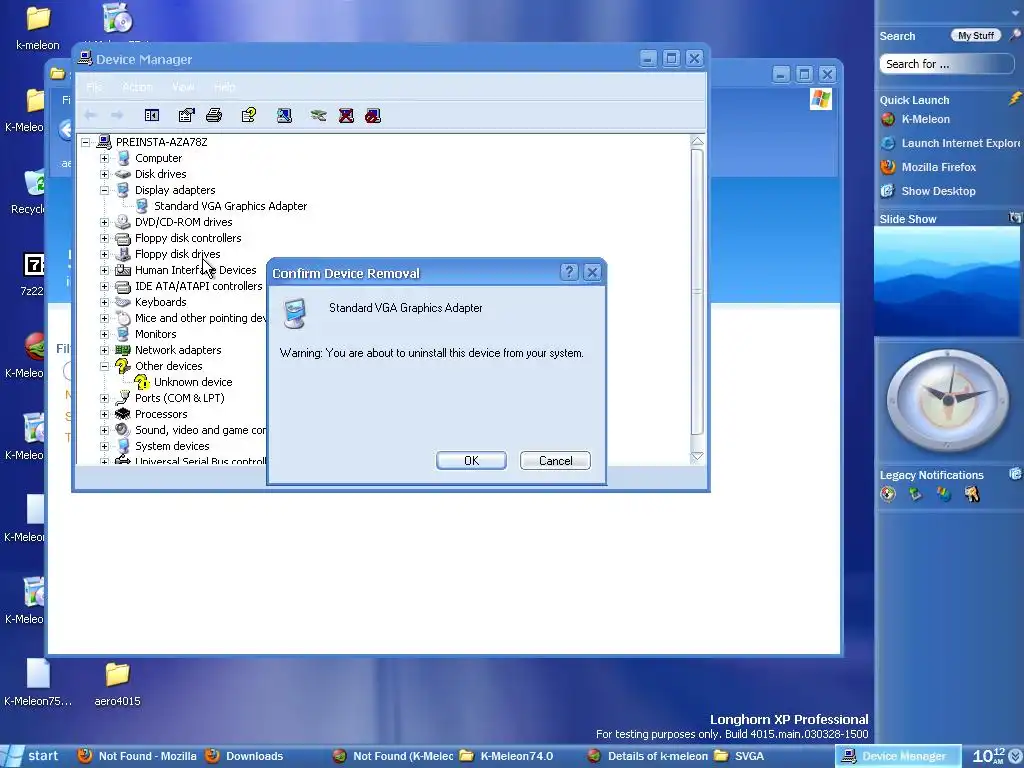Click the Print toolbar icon
The height and width of the screenshot is (768, 1024).
coord(214,116)
